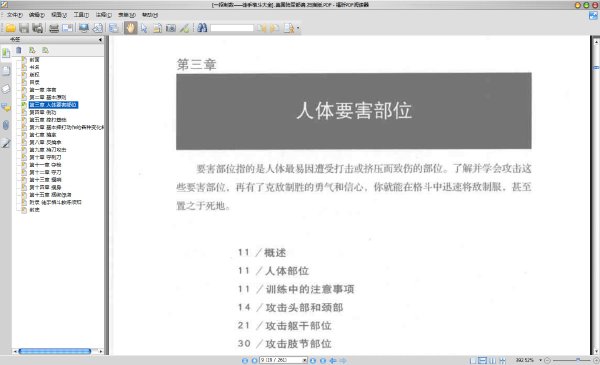Viewport: 600px width, 365px height.
Task: Select the 第六章 bookmark
Action: point(66,127)
